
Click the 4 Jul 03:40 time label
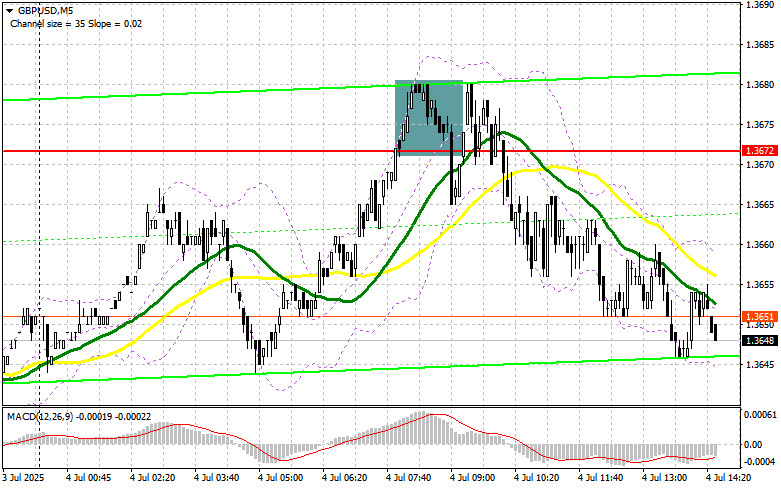pos(216,478)
